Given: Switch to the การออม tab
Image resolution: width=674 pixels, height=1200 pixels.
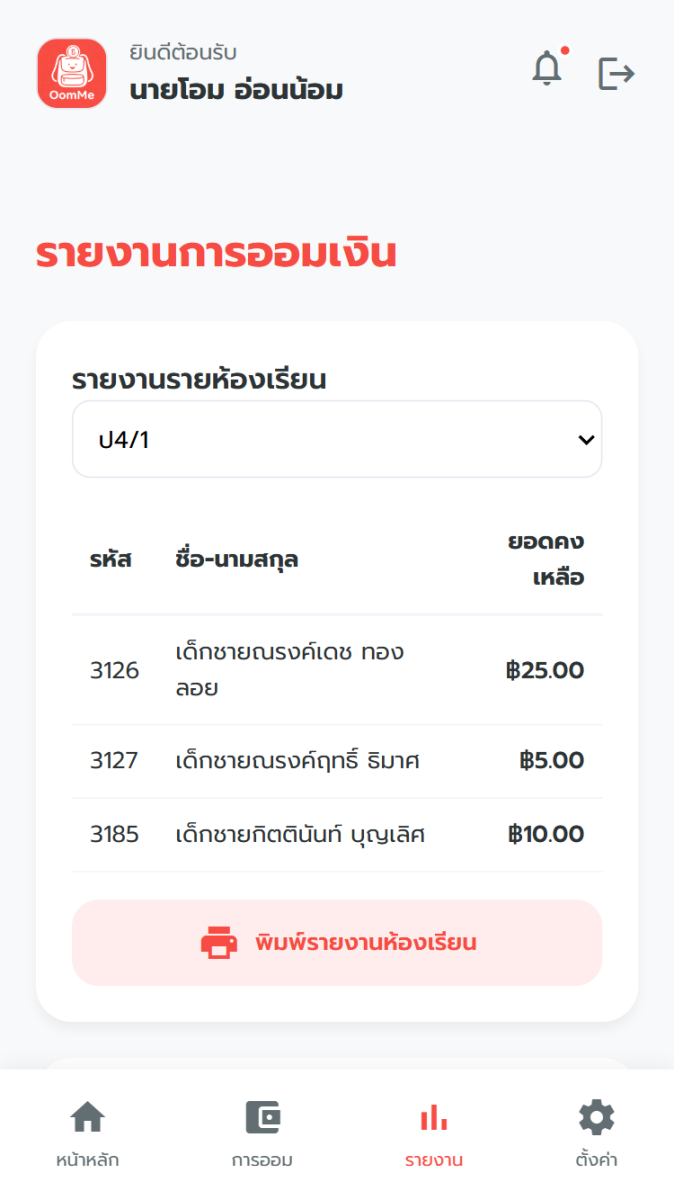Looking at the screenshot, I should tap(262, 1160).
